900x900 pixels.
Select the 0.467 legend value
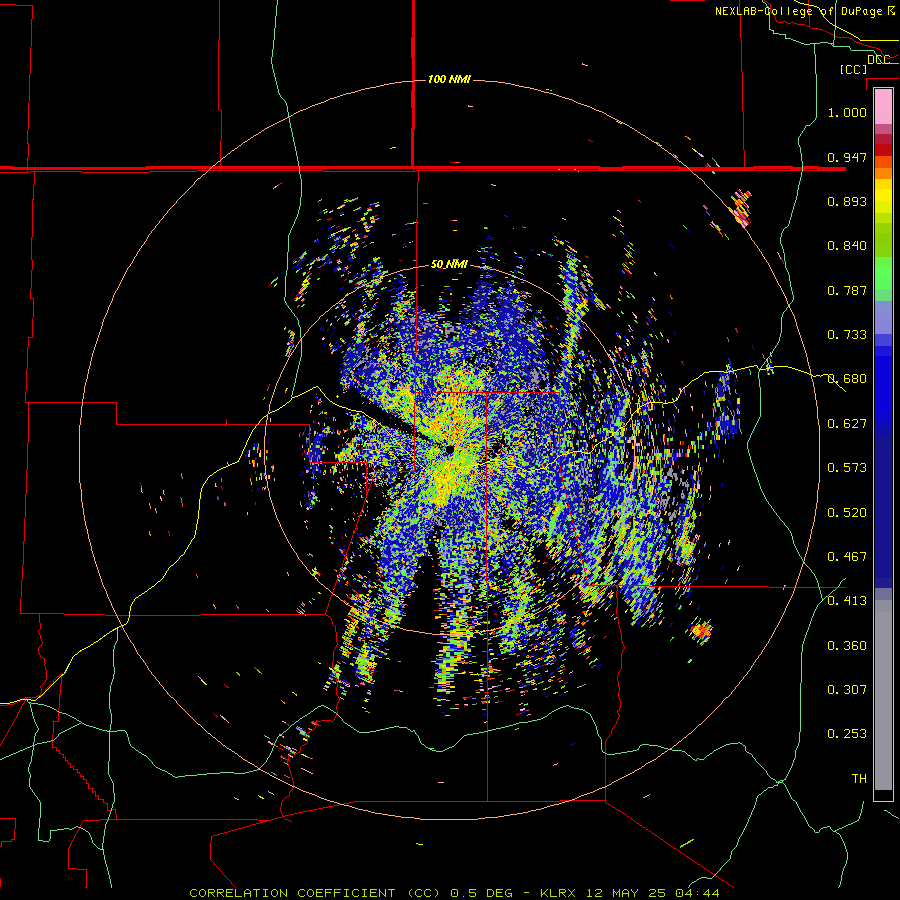(847, 557)
